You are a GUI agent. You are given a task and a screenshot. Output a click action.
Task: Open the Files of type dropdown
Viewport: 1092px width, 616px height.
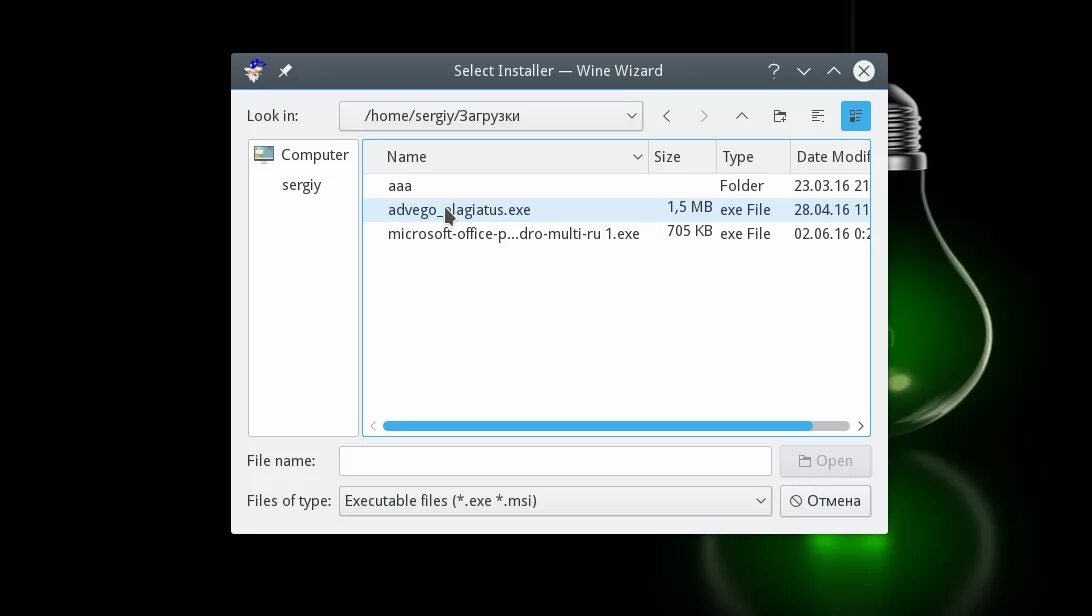(555, 501)
